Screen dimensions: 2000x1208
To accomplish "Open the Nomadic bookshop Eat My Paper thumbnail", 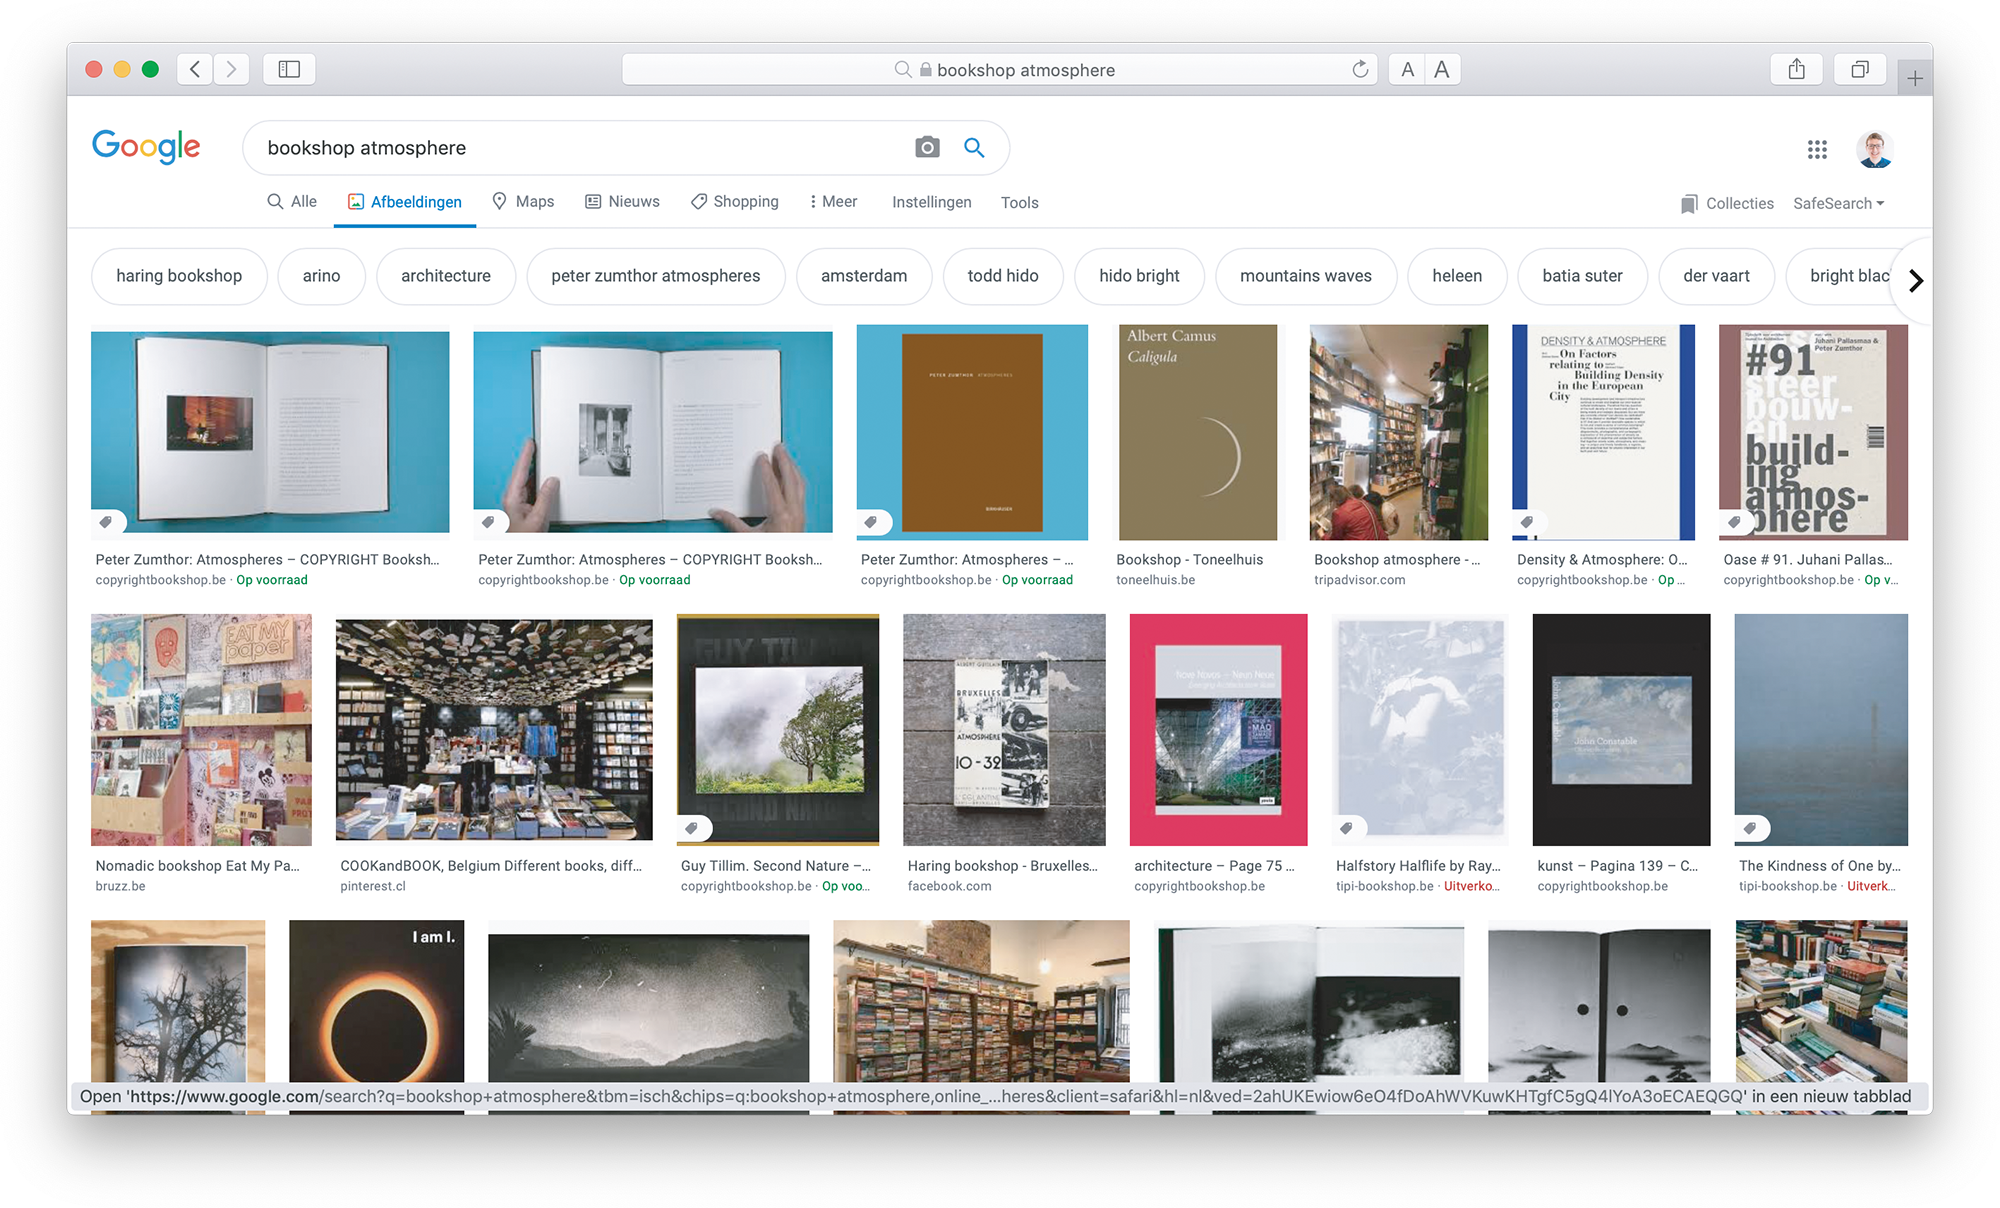I will coord(201,730).
